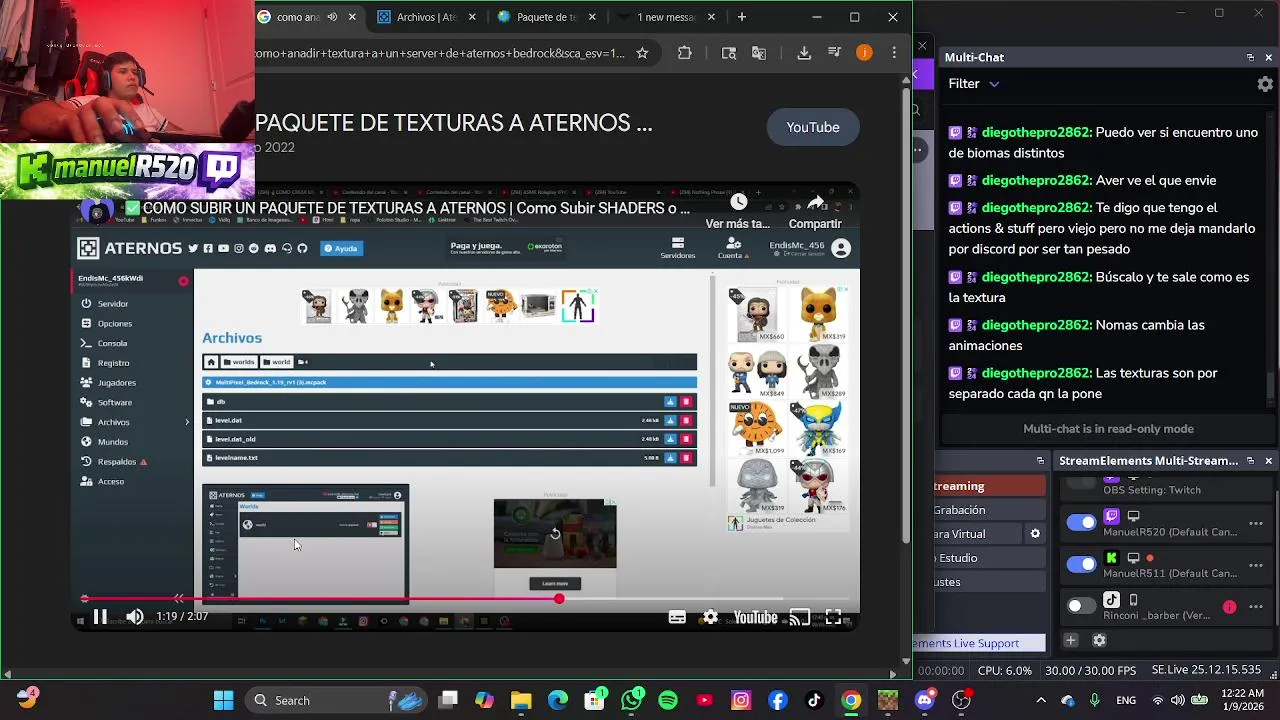Open Cámara Virtual settings gear
Image resolution: width=1280 pixels, height=720 pixels.
coord(1035,534)
